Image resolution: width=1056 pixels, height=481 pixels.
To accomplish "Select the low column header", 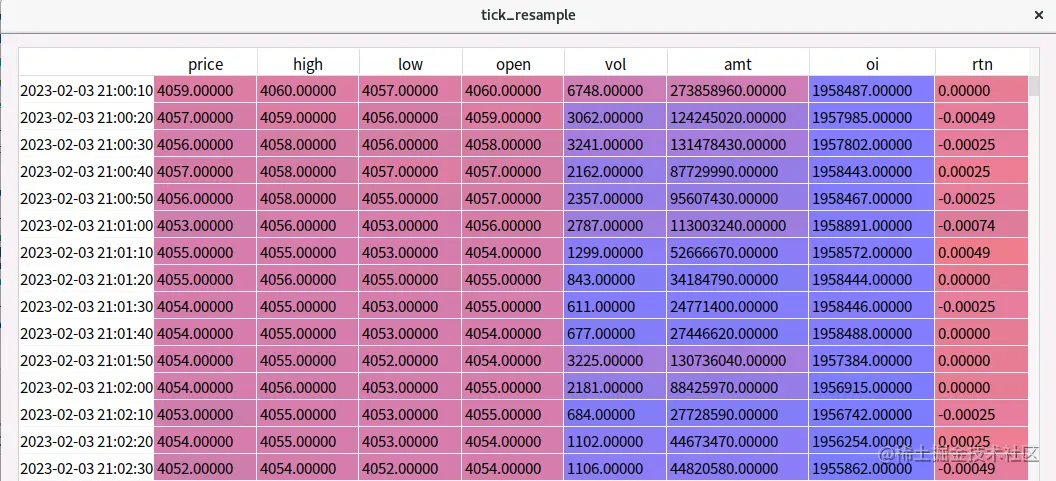I will coord(410,63).
